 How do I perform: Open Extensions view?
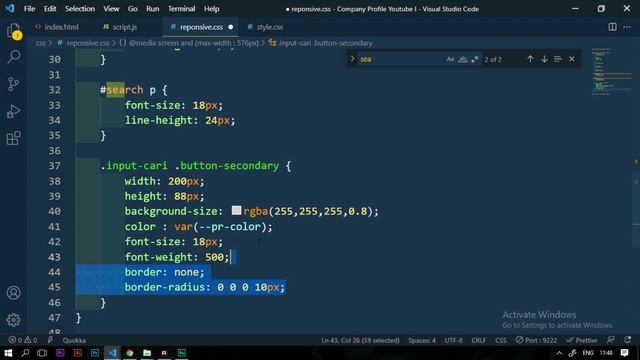click(x=13, y=138)
